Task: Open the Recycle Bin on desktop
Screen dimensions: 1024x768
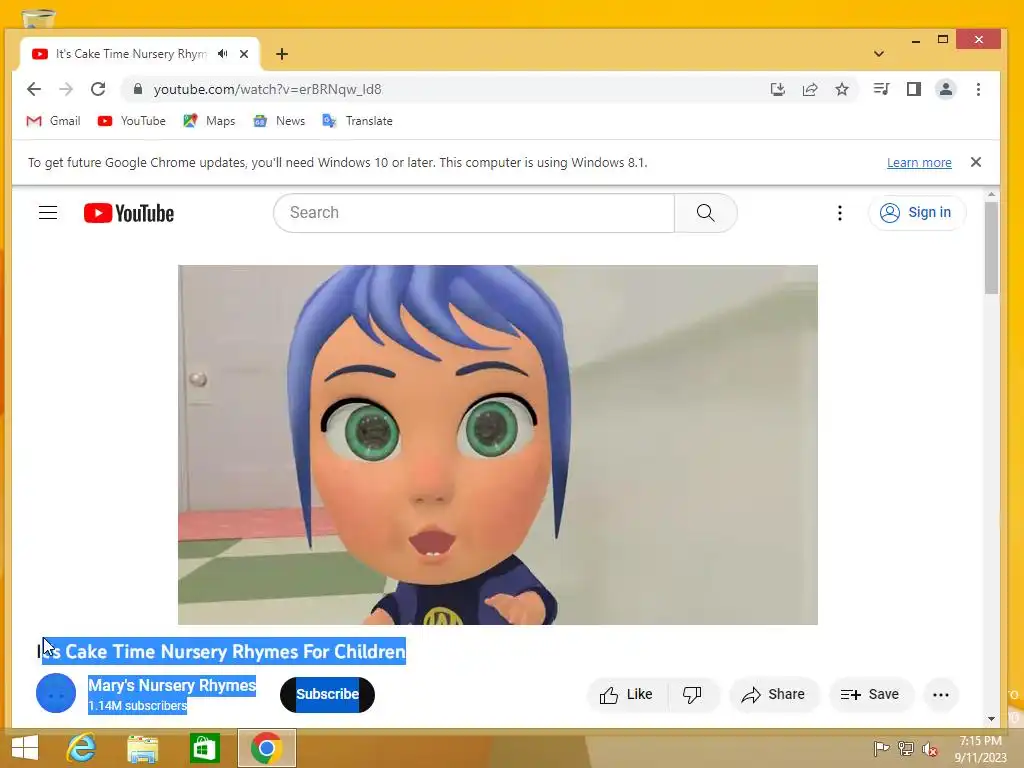Action: [x=38, y=18]
